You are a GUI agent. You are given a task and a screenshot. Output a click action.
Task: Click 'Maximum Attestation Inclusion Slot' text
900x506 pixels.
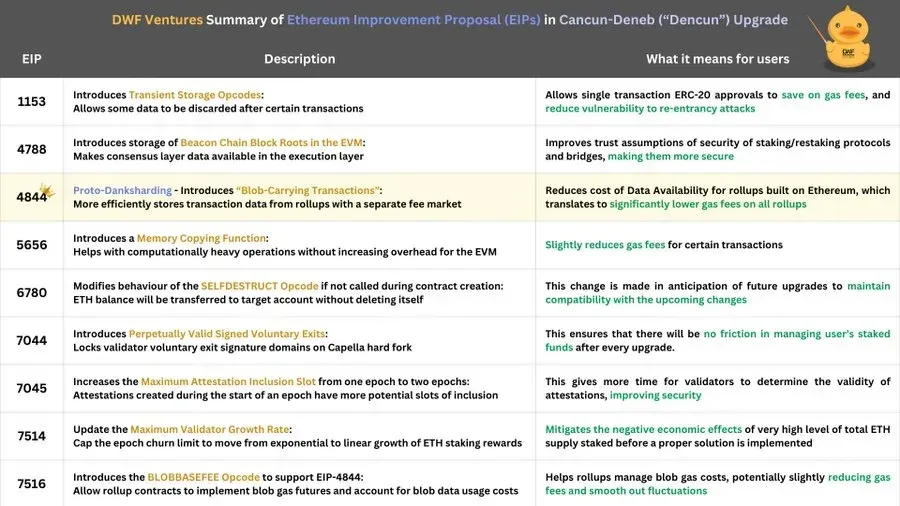point(228,382)
